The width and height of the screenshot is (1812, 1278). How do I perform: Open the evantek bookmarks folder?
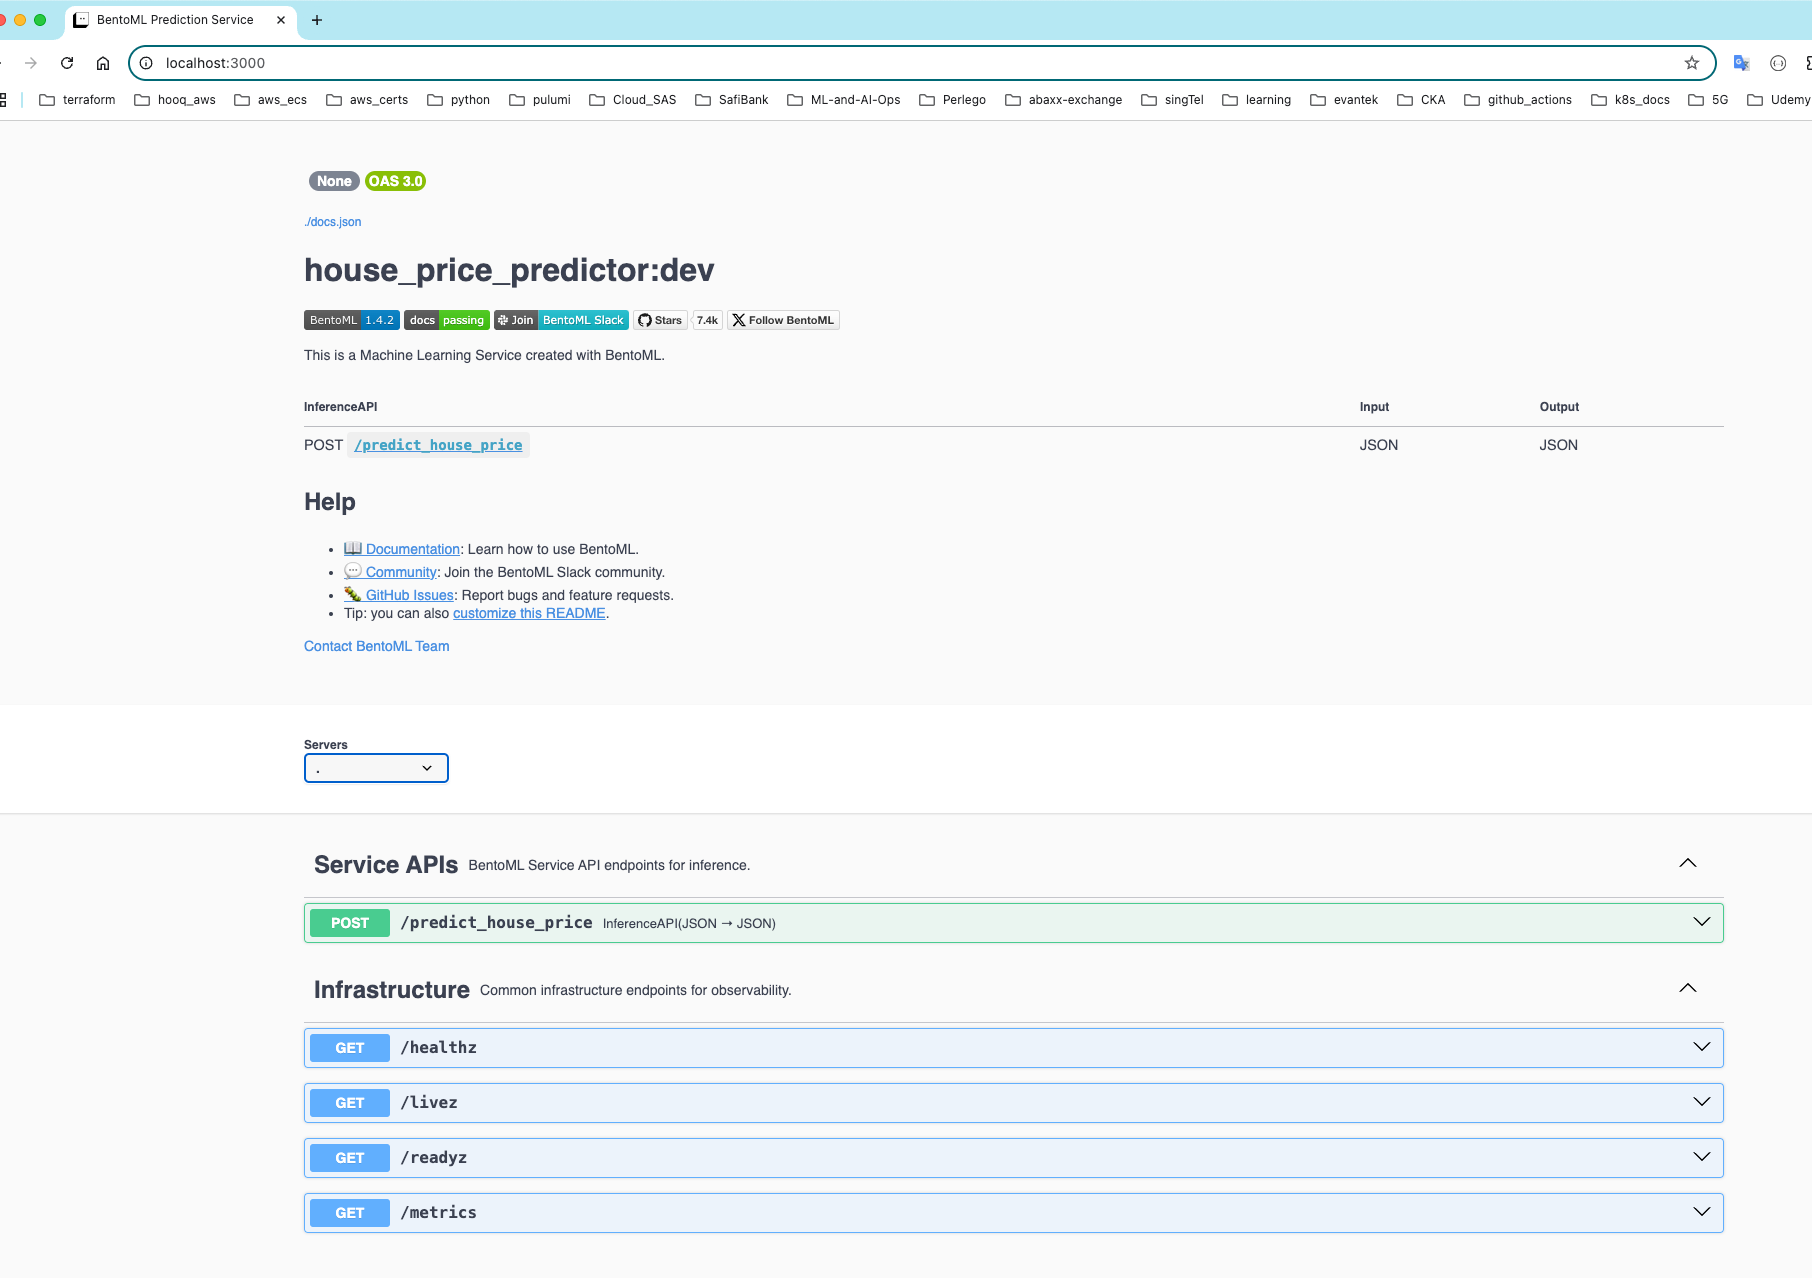pos(1344,100)
